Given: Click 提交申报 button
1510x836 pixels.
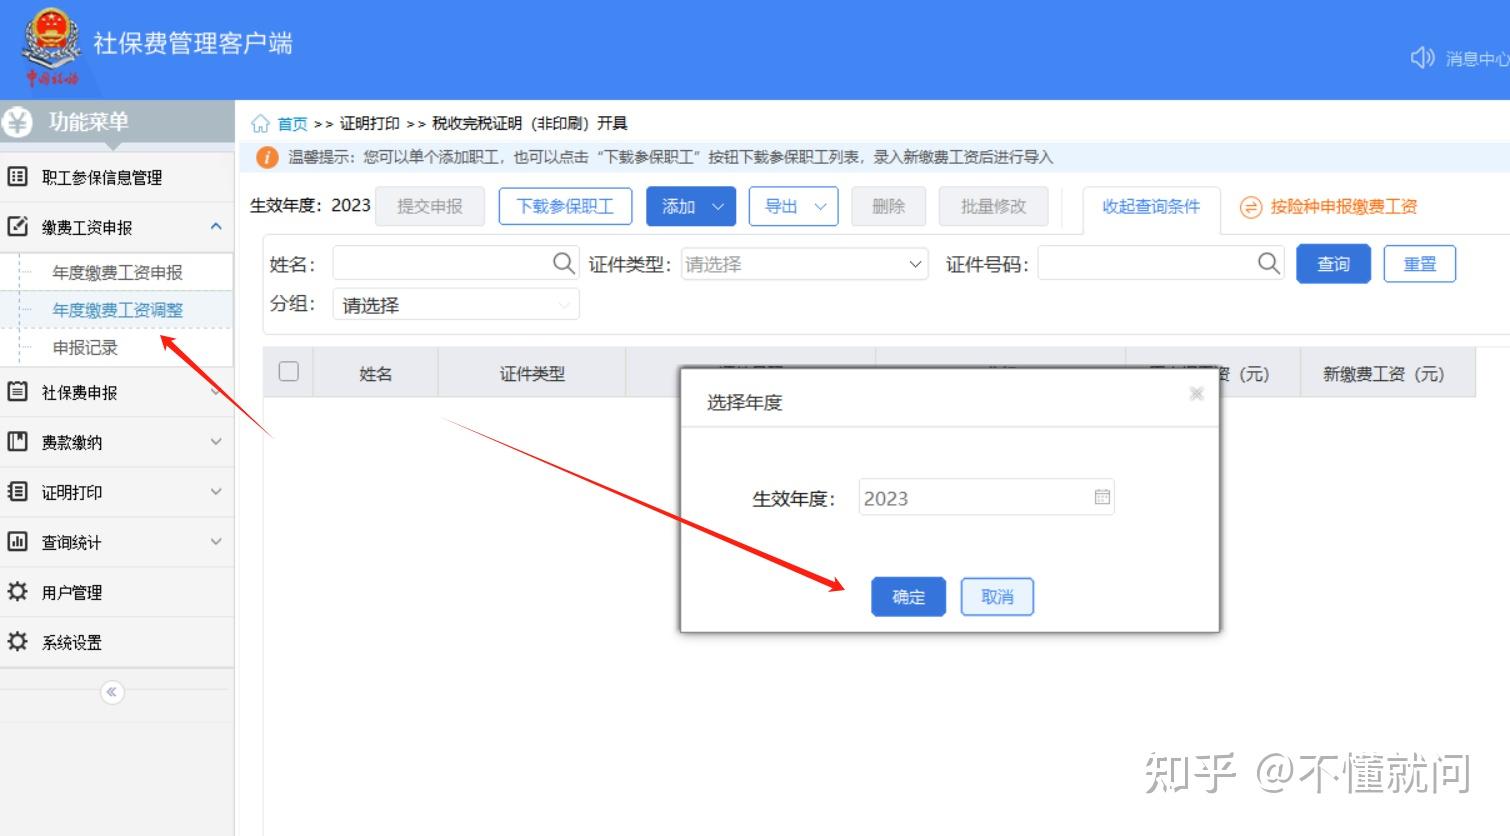Looking at the screenshot, I should tap(430, 206).
